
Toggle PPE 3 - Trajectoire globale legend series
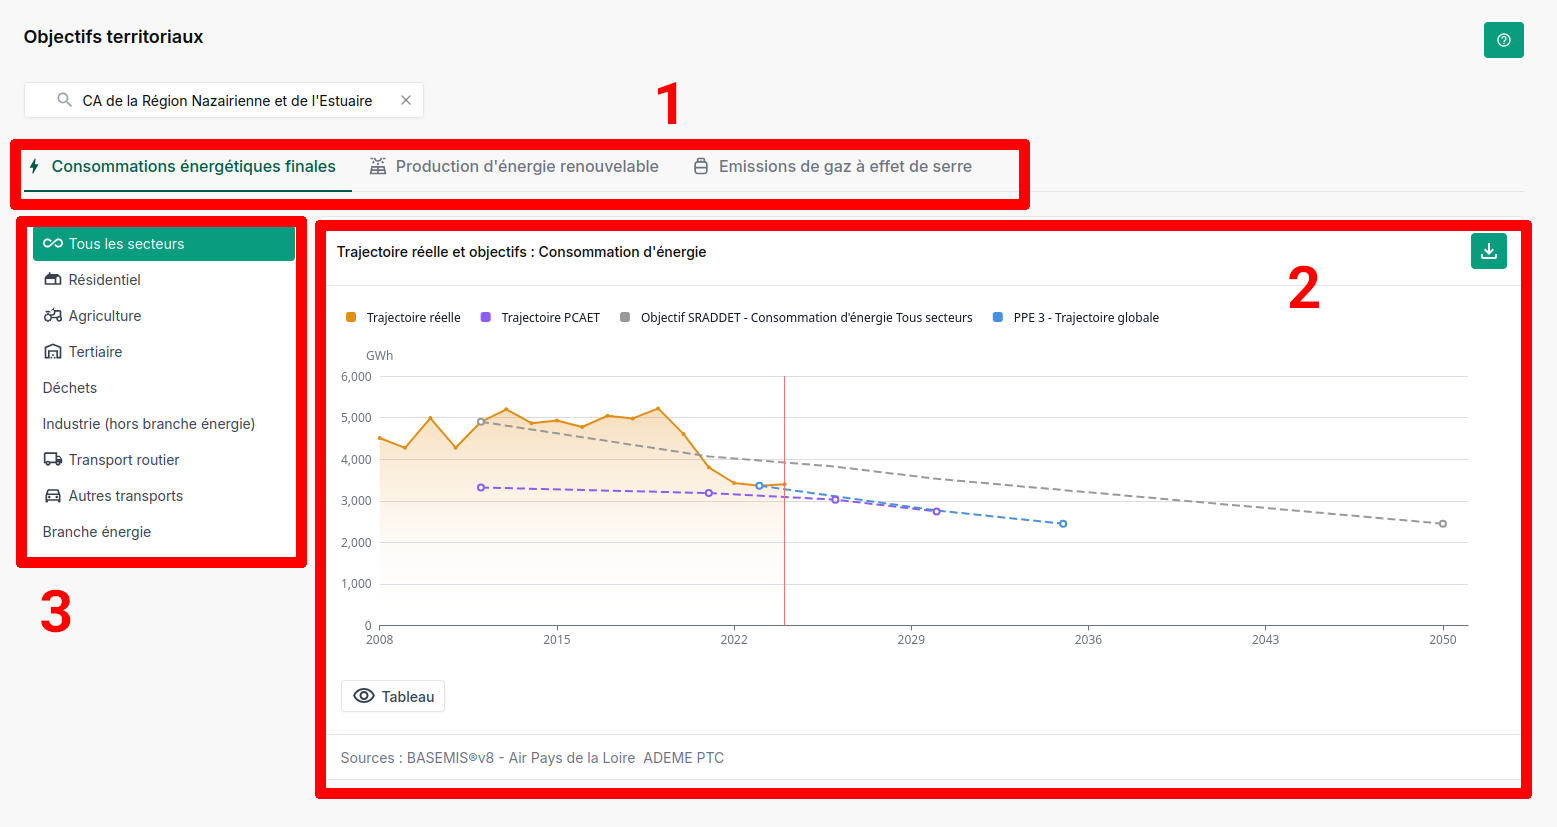1076,317
